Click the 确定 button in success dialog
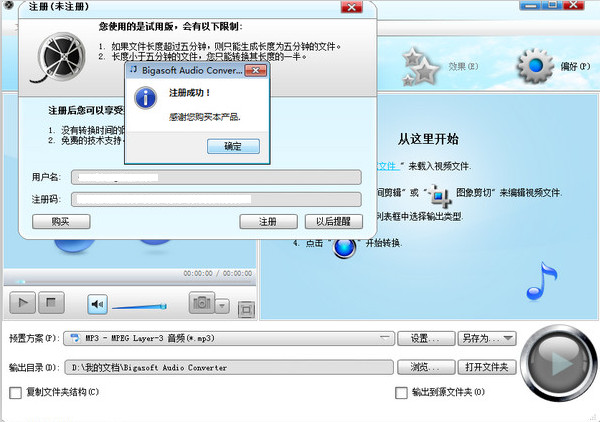600x422 pixels. click(233, 146)
